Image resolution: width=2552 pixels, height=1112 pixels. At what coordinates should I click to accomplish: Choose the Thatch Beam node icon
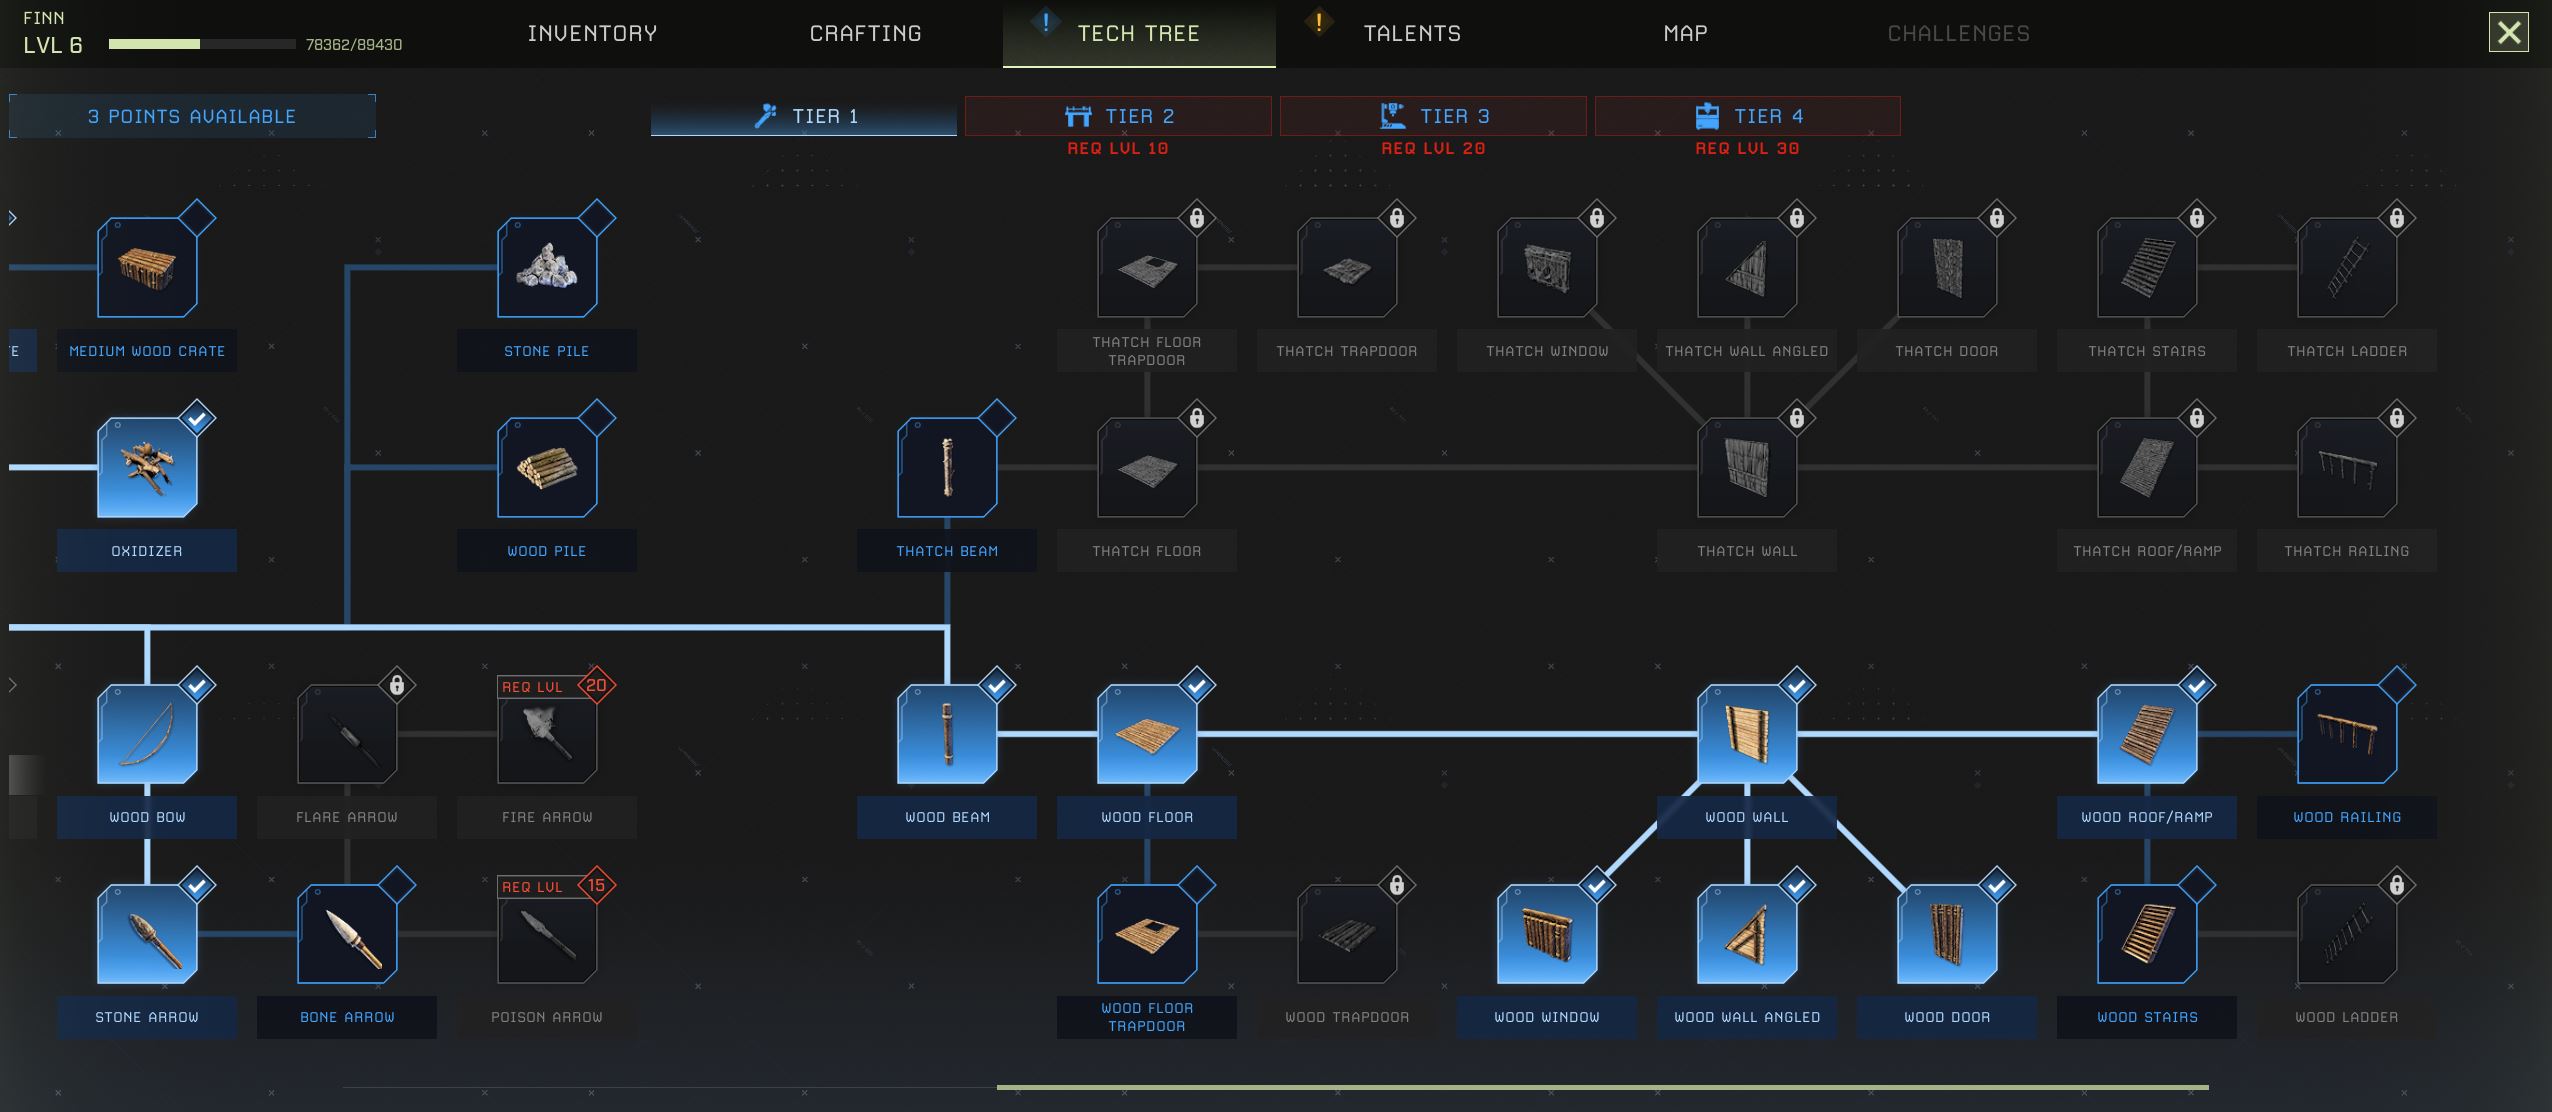coord(947,468)
